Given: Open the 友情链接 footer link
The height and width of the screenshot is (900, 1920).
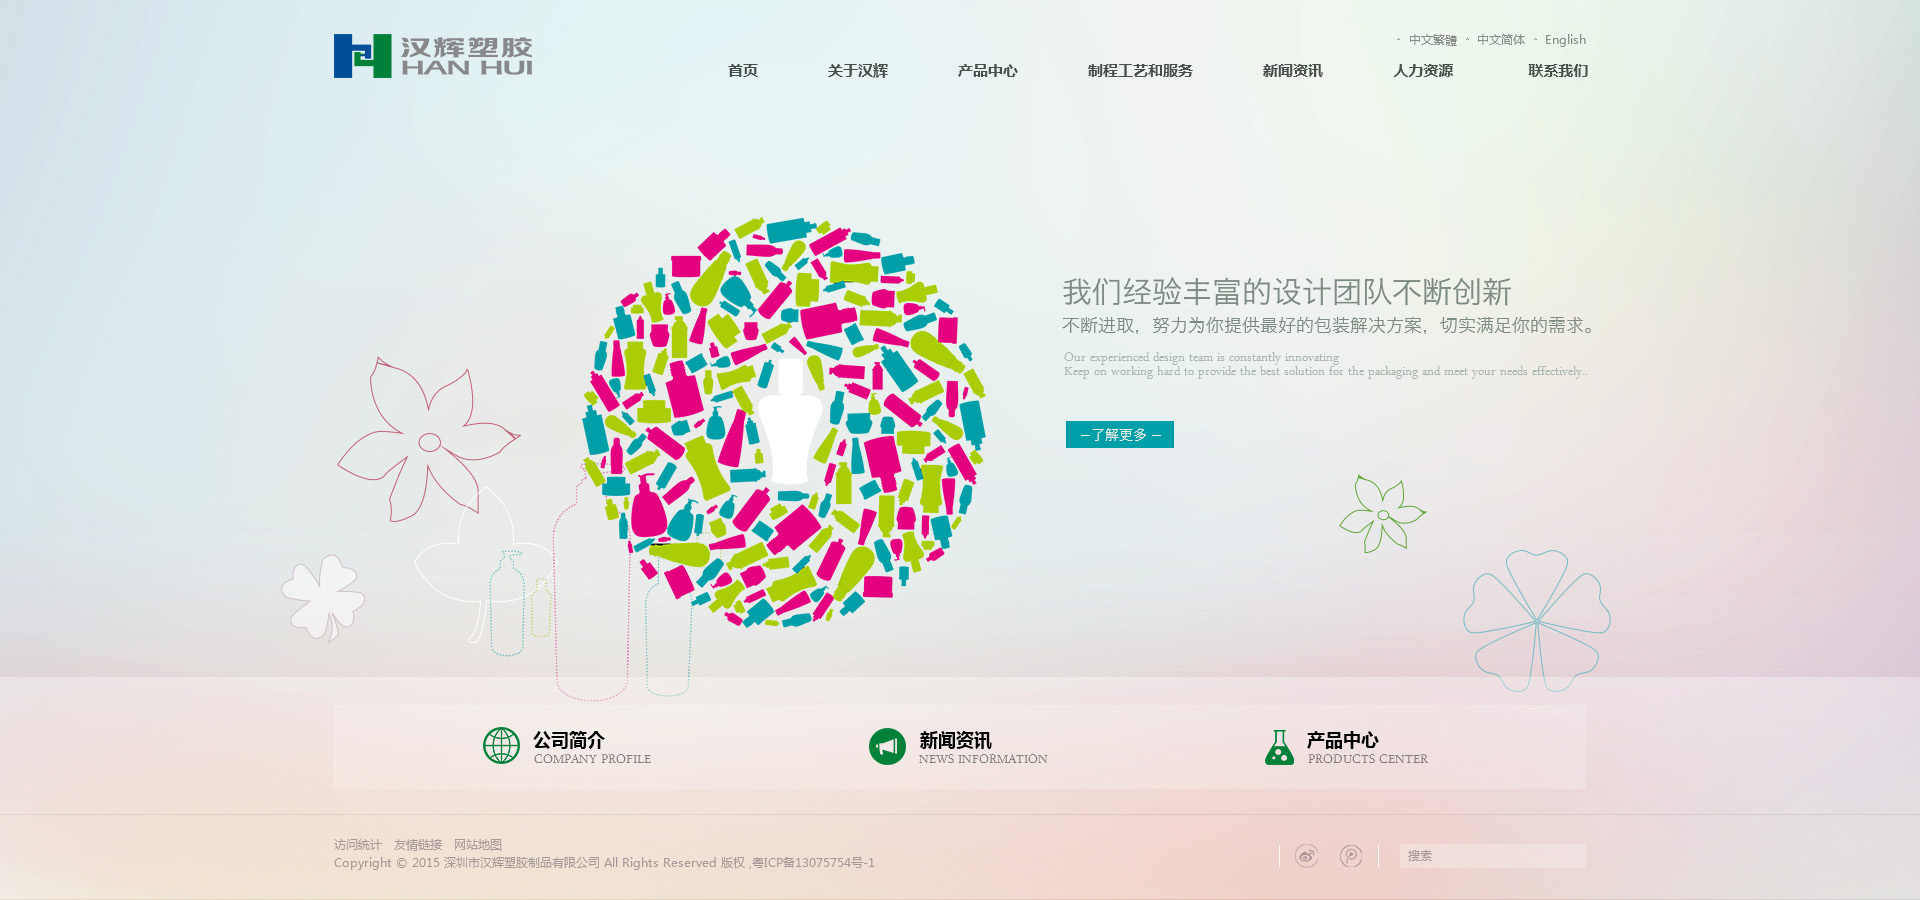Looking at the screenshot, I should click(x=418, y=845).
